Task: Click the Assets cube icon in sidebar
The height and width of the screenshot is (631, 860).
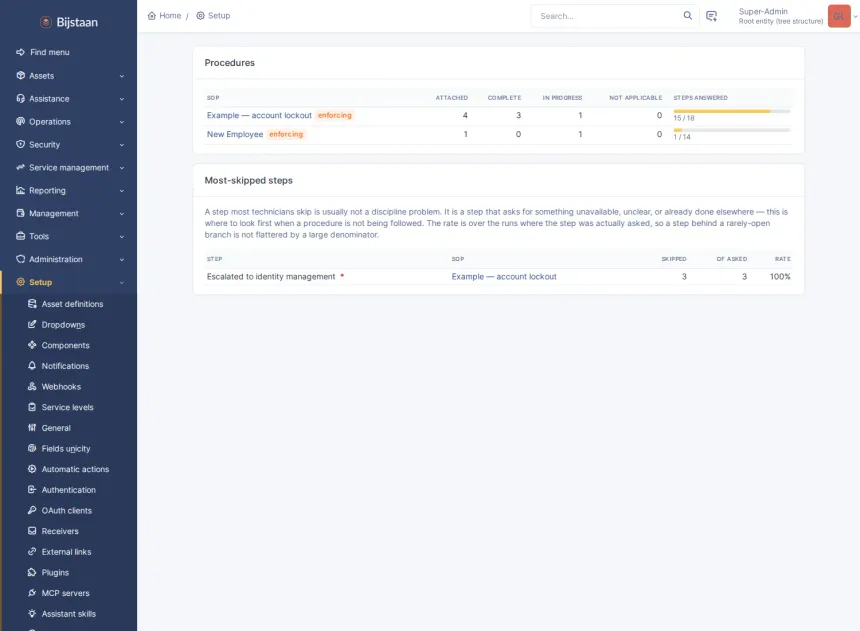Action: [21, 75]
